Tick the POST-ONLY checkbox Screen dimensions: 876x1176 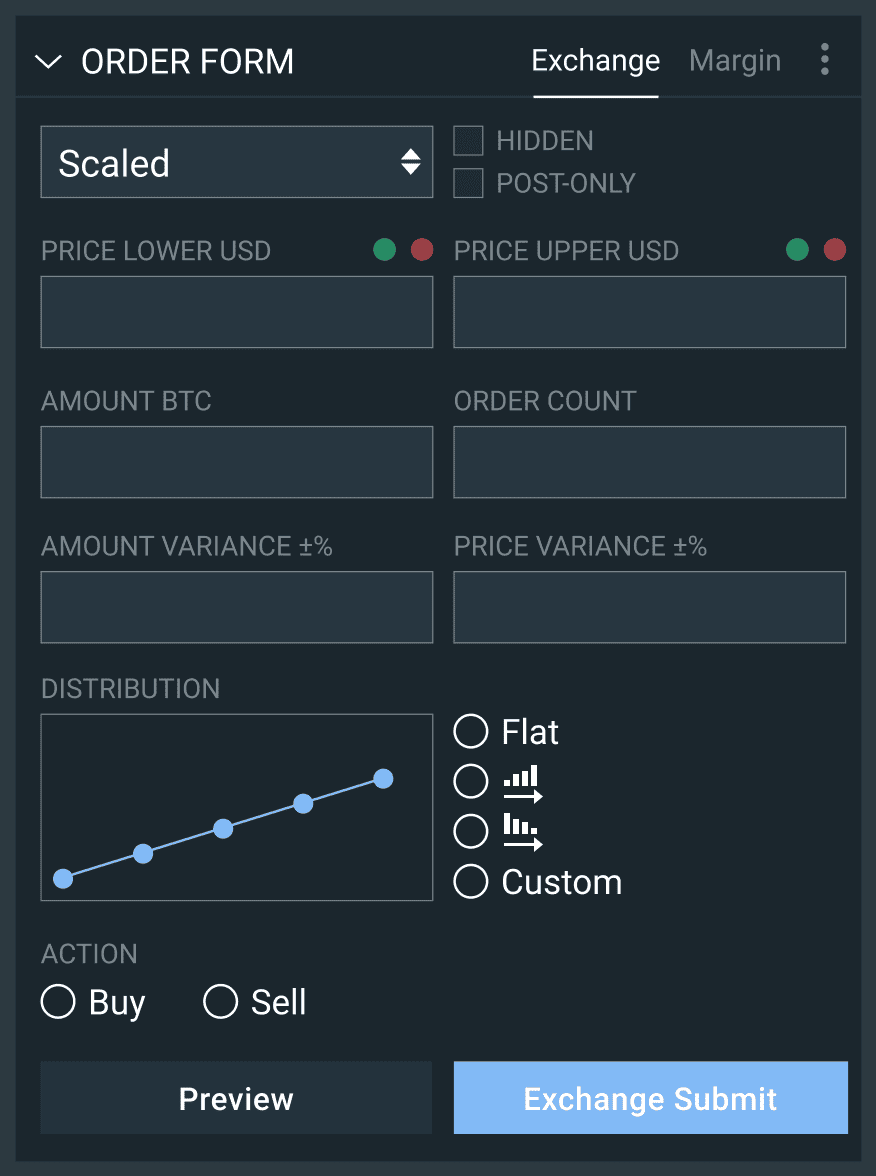469,183
